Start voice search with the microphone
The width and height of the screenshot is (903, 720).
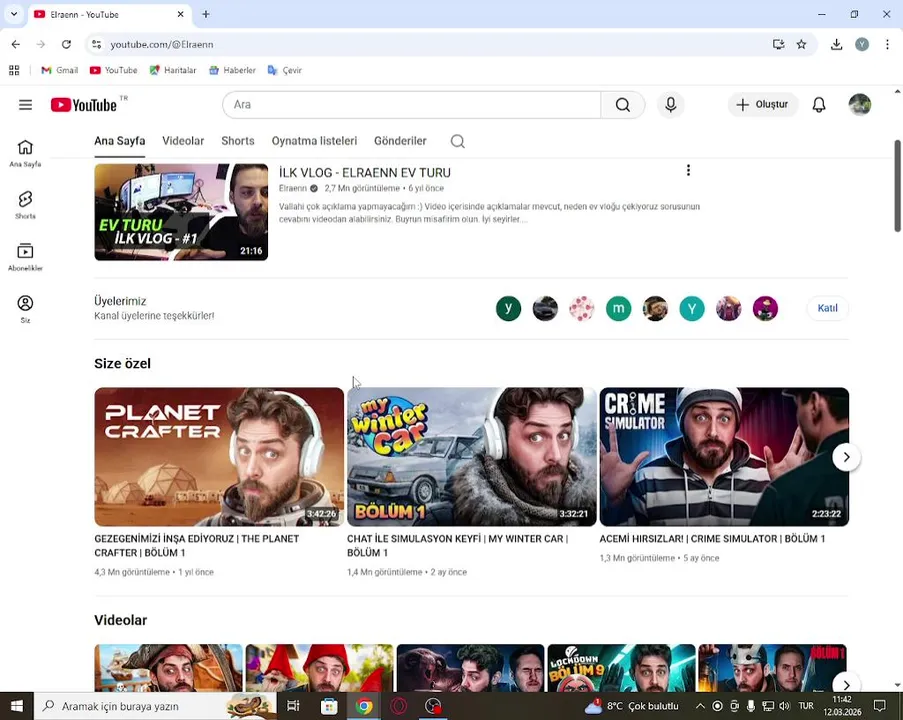(670, 105)
